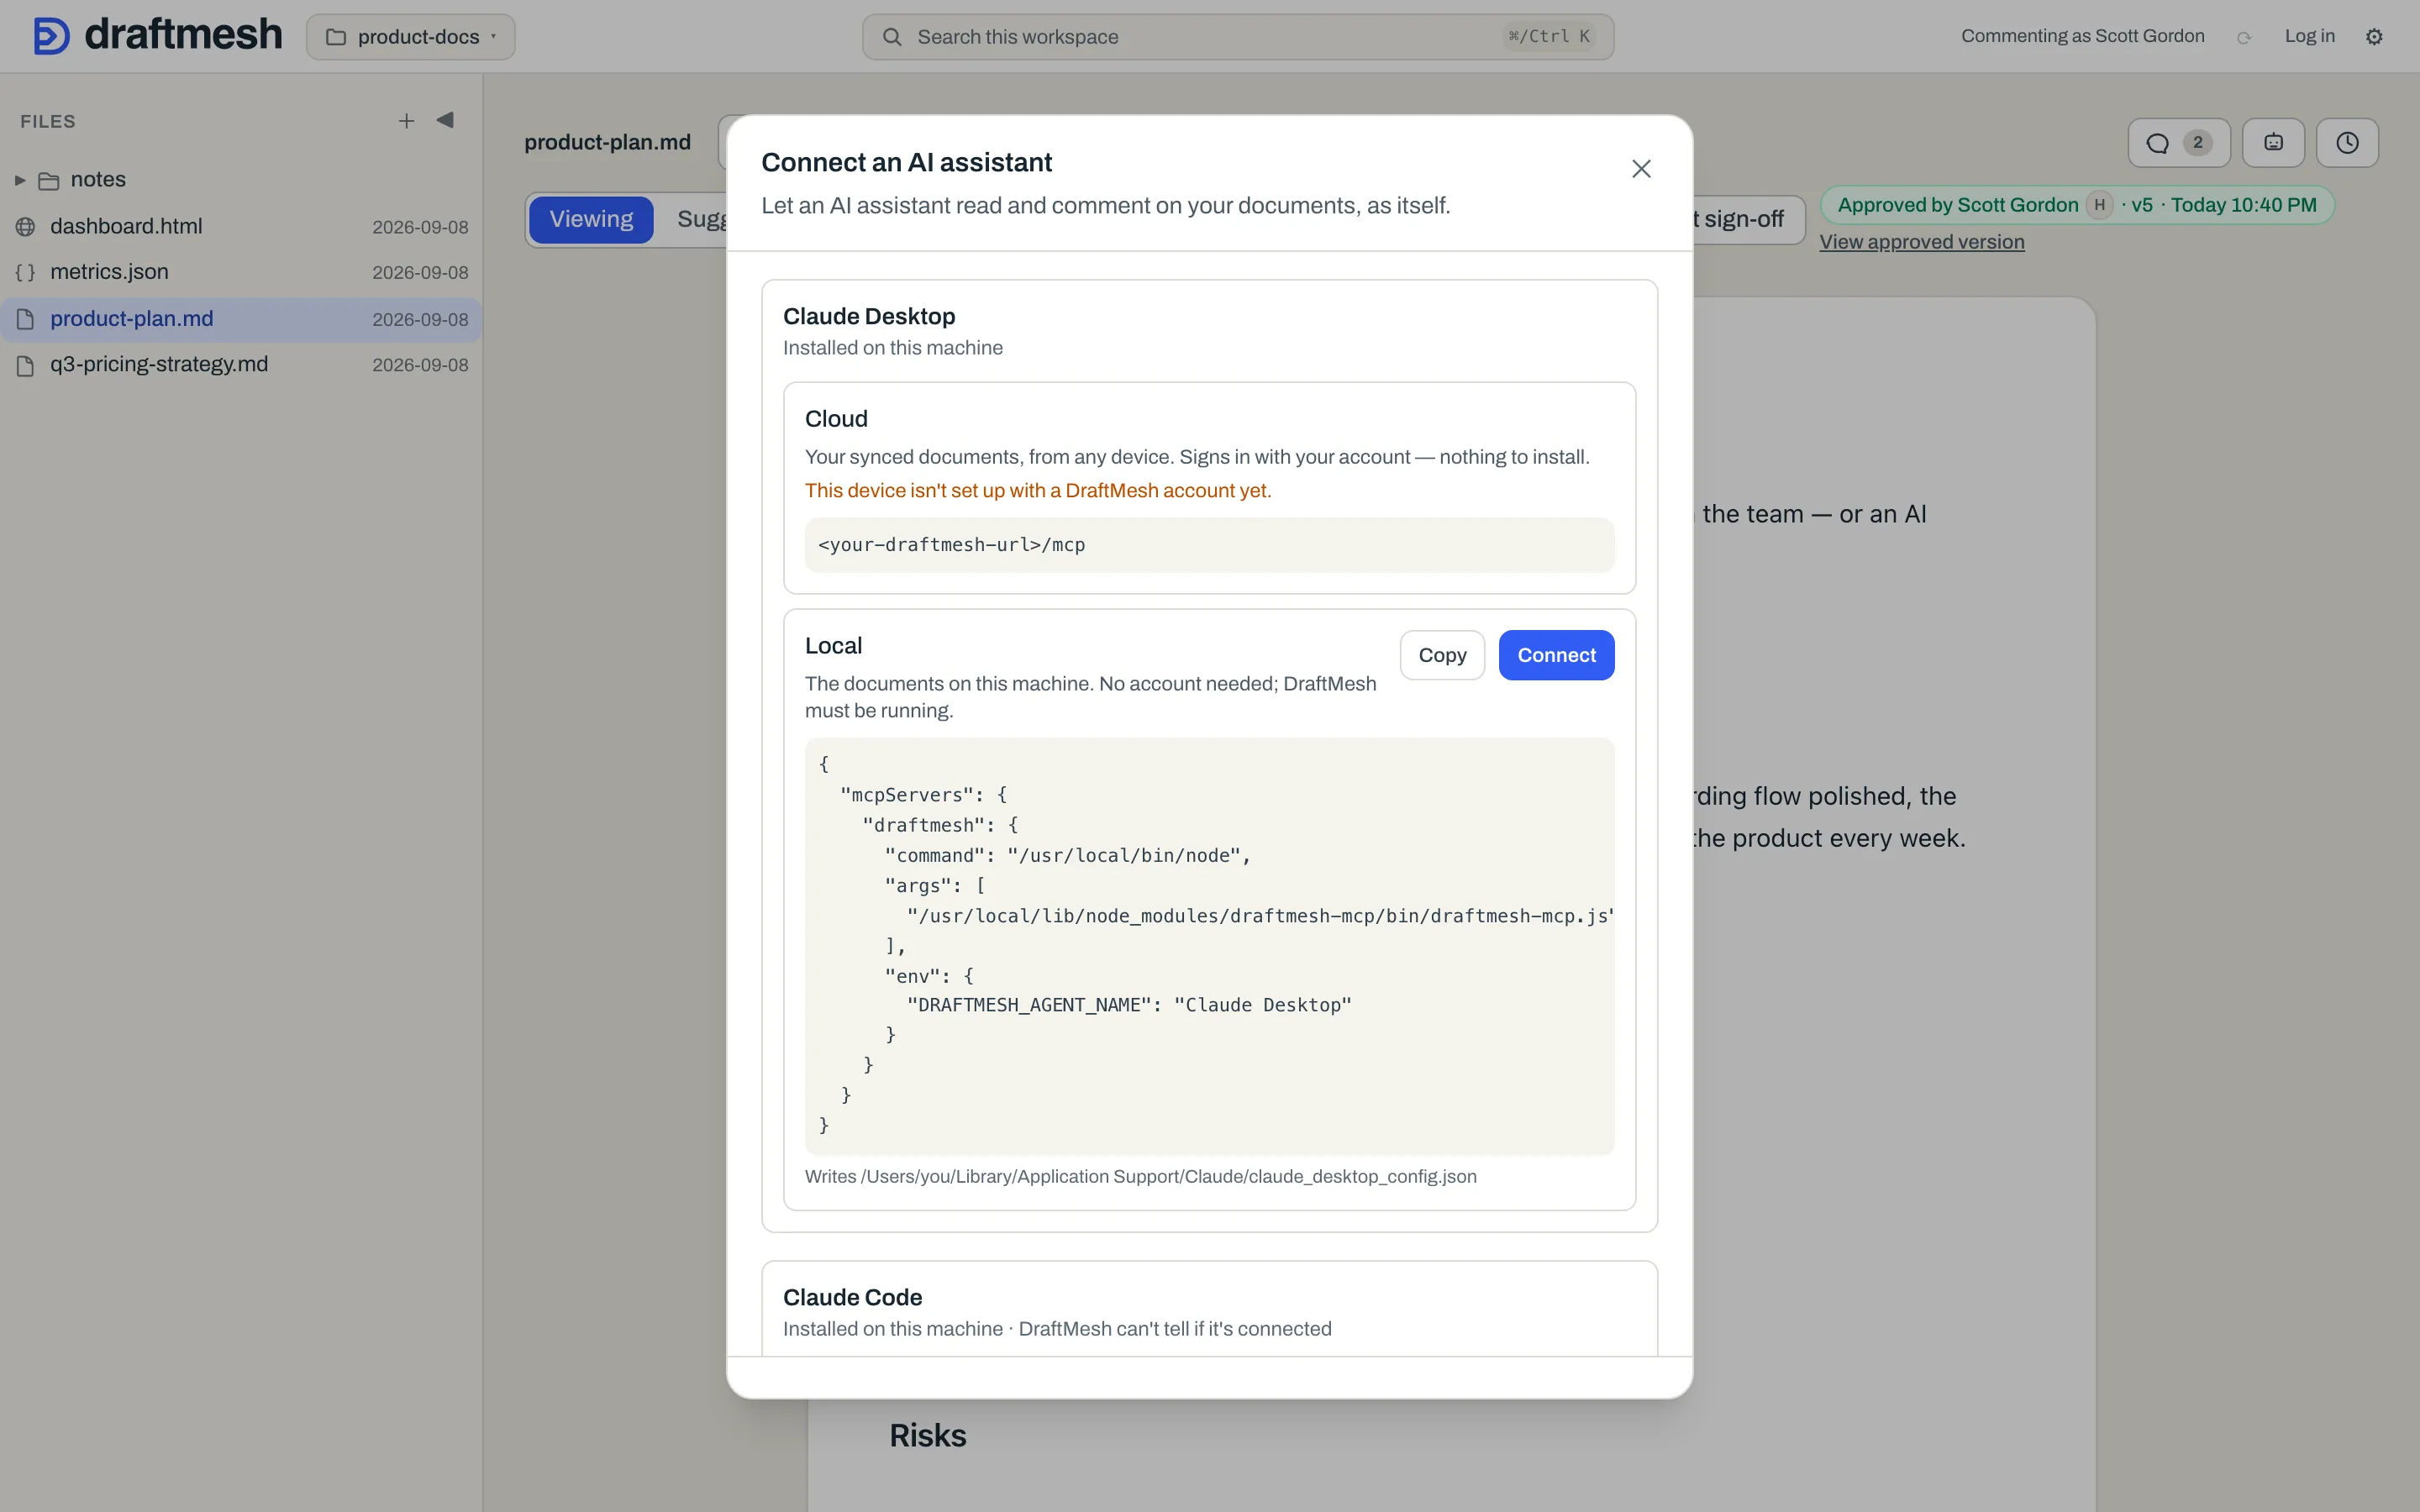Click the globe icon beside dashboard.html
Image resolution: width=2420 pixels, height=1512 pixels.
[x=26, y=227]
